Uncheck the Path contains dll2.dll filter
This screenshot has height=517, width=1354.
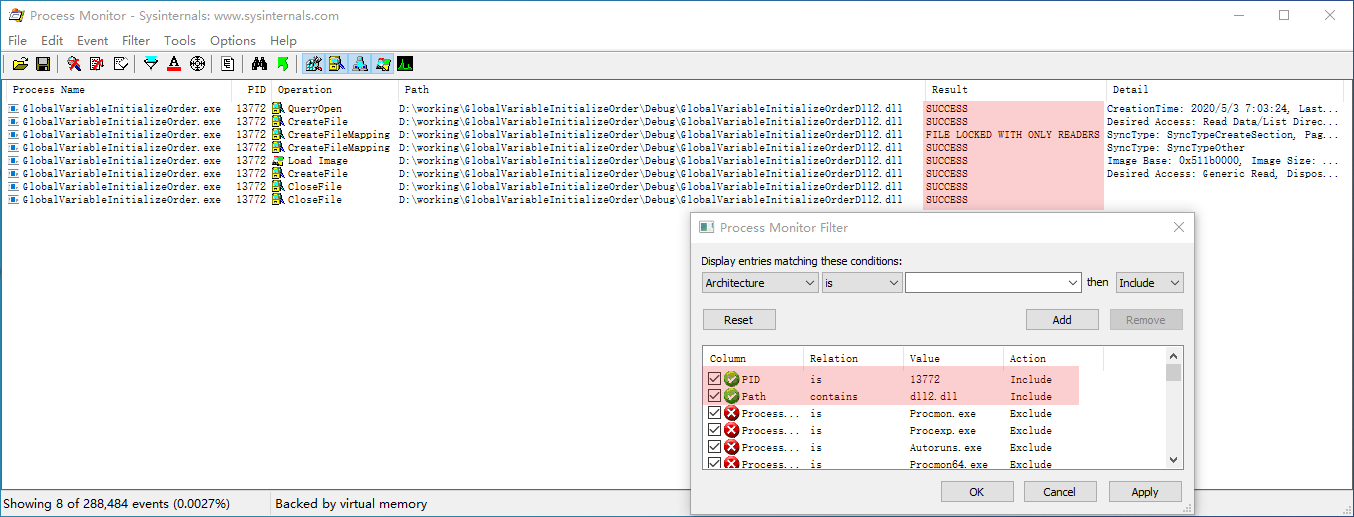click(x=714, y=396)
